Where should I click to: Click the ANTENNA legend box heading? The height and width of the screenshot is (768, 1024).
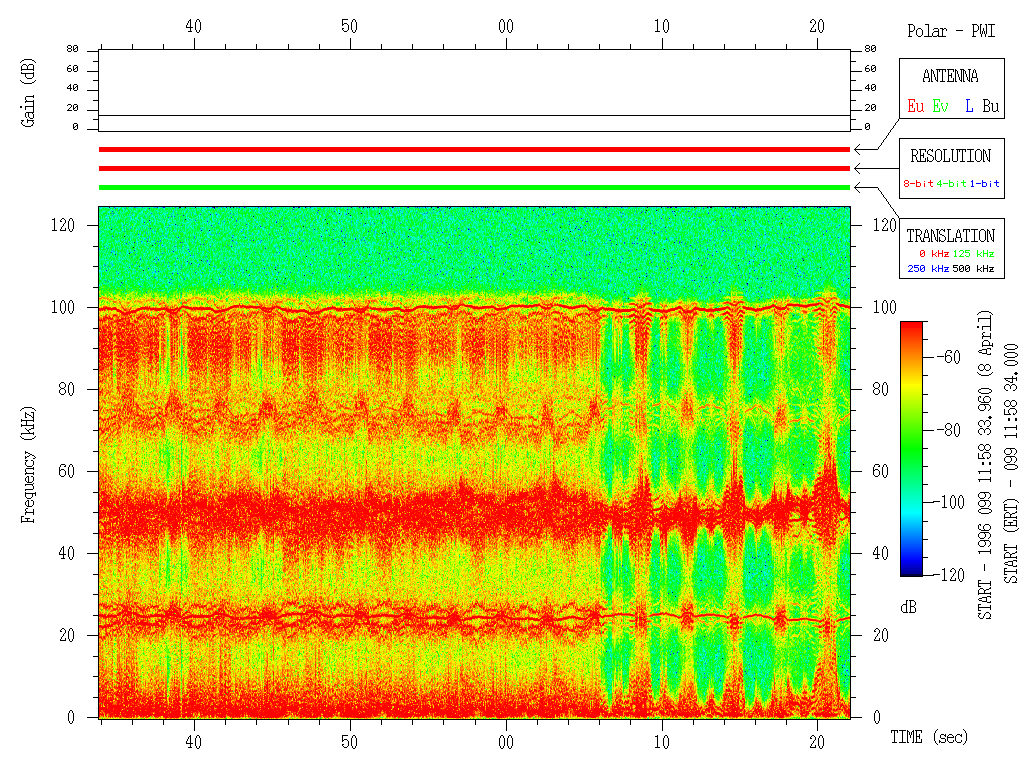tap(950, 77)
